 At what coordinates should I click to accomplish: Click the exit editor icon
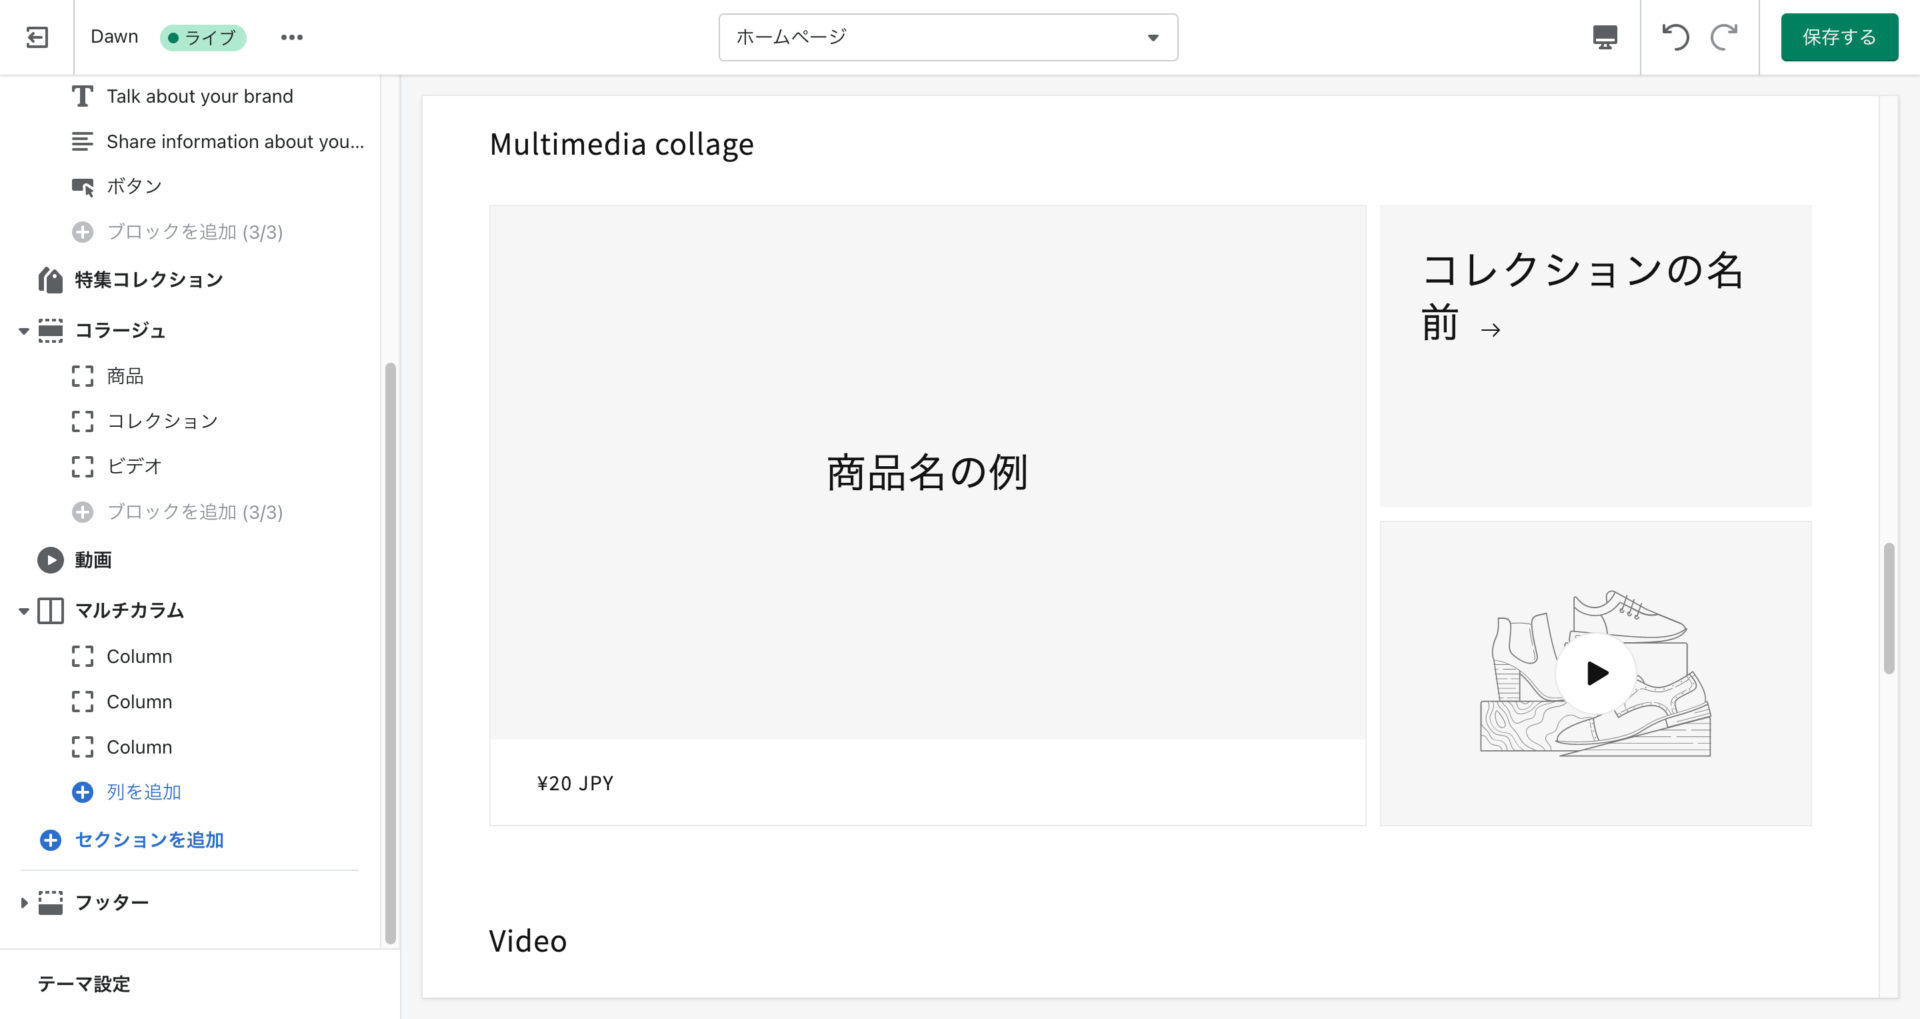tap(37, 38)
